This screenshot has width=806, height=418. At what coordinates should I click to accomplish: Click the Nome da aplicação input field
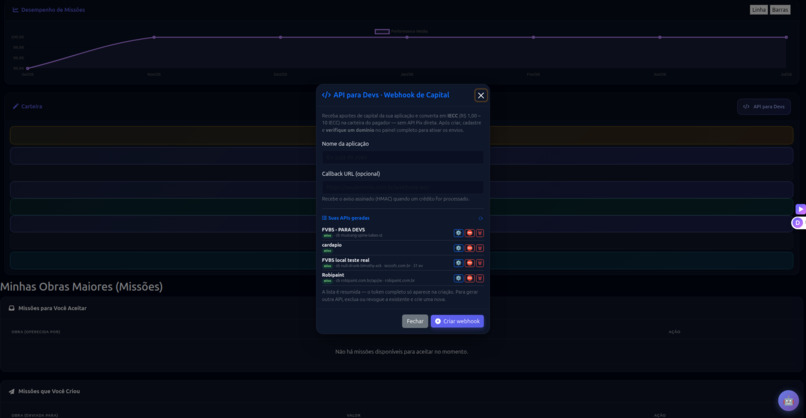click(x=402, y=157)
